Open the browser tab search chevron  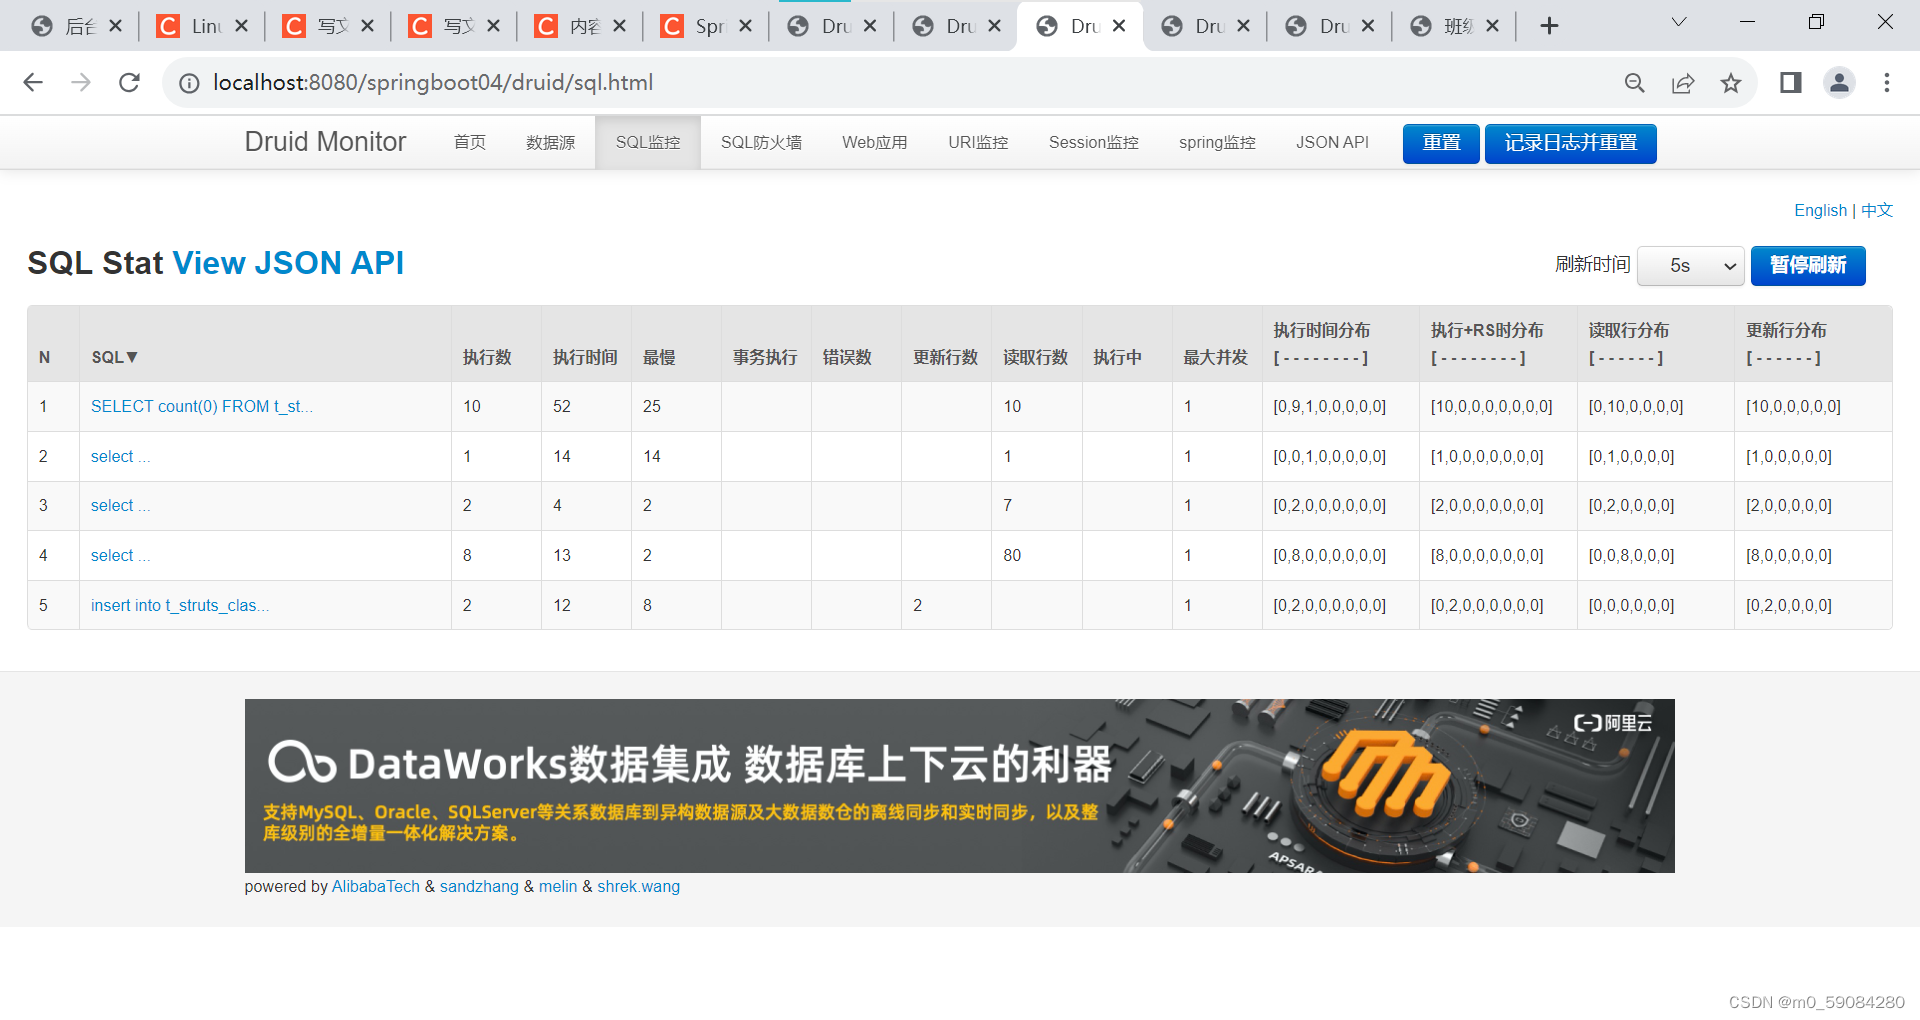[x=1678, y=20]
